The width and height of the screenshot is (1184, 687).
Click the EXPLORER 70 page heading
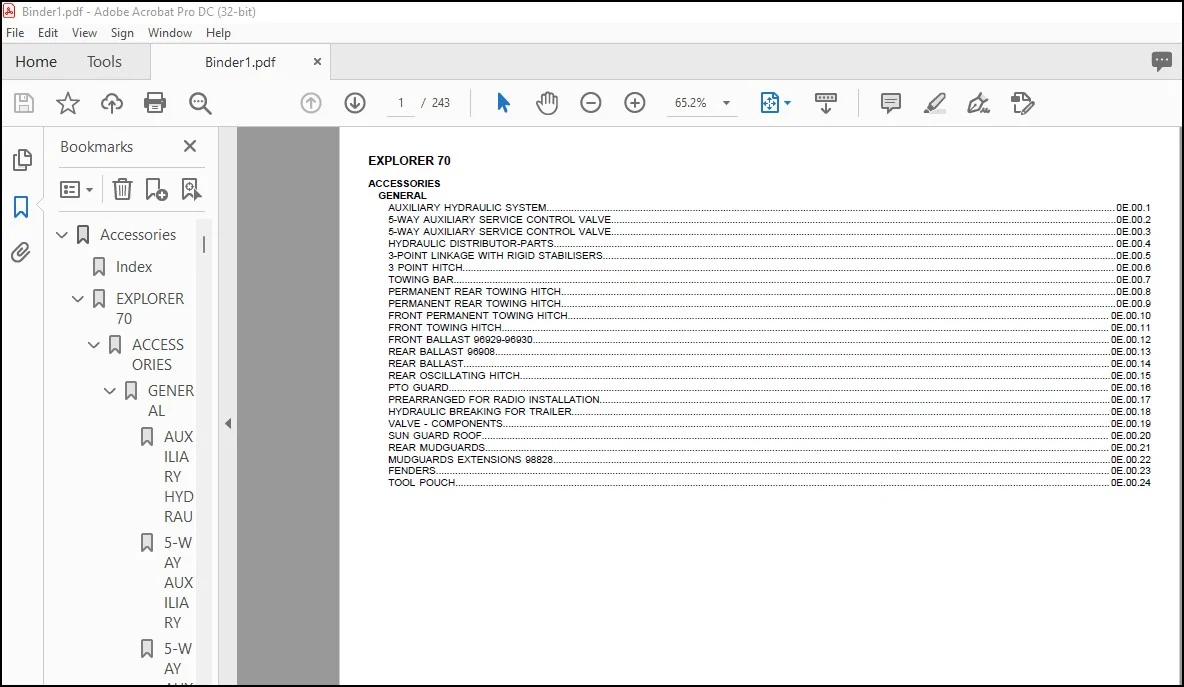coord(409,160)
